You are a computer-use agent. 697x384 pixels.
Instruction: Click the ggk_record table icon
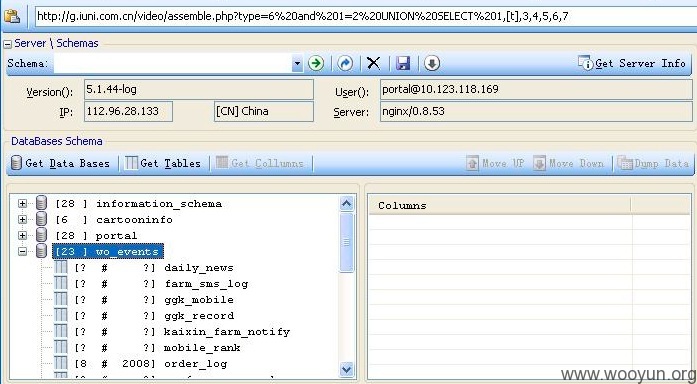point(60,316)
